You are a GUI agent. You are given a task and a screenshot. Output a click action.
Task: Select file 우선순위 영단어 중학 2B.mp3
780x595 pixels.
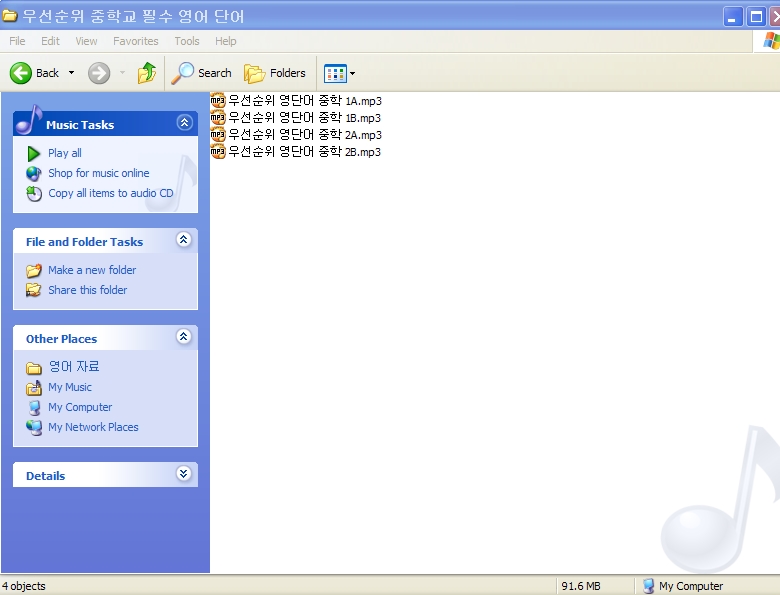304,151
